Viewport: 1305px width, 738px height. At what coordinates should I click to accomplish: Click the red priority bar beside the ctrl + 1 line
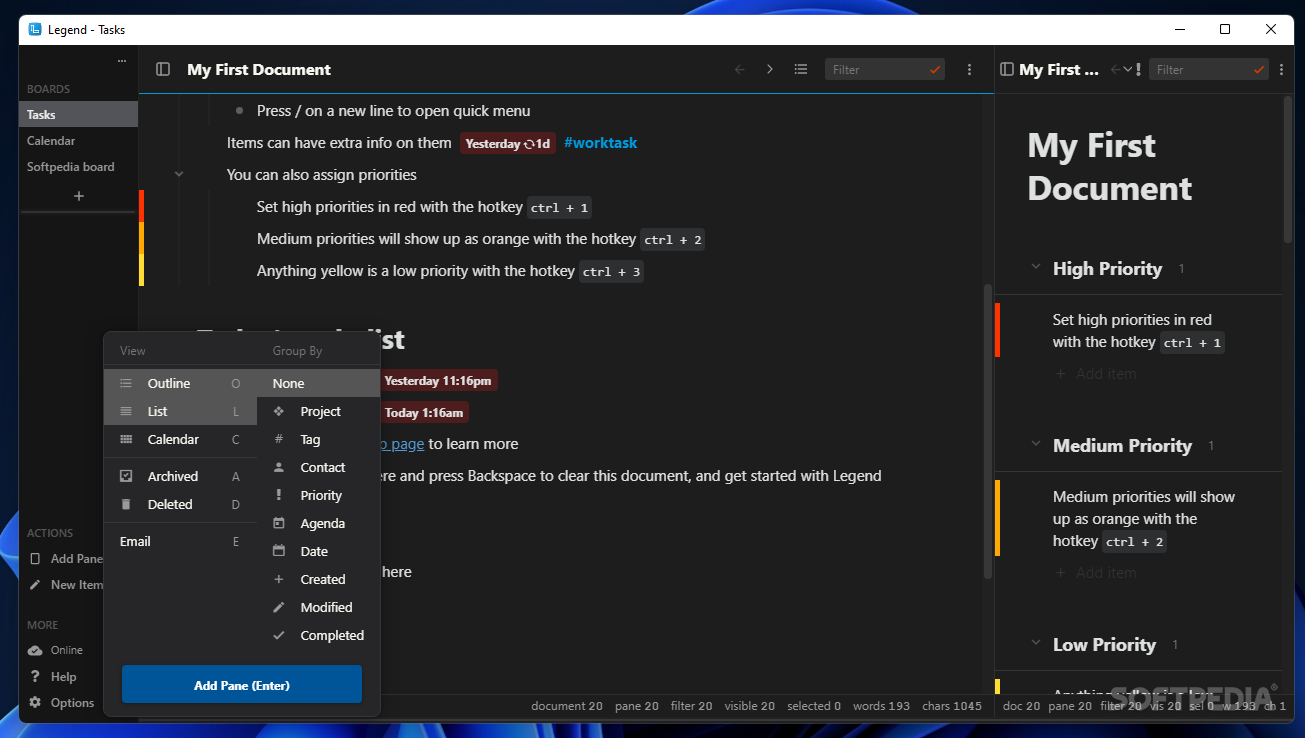pyautogui.click(x=141, y=206)
